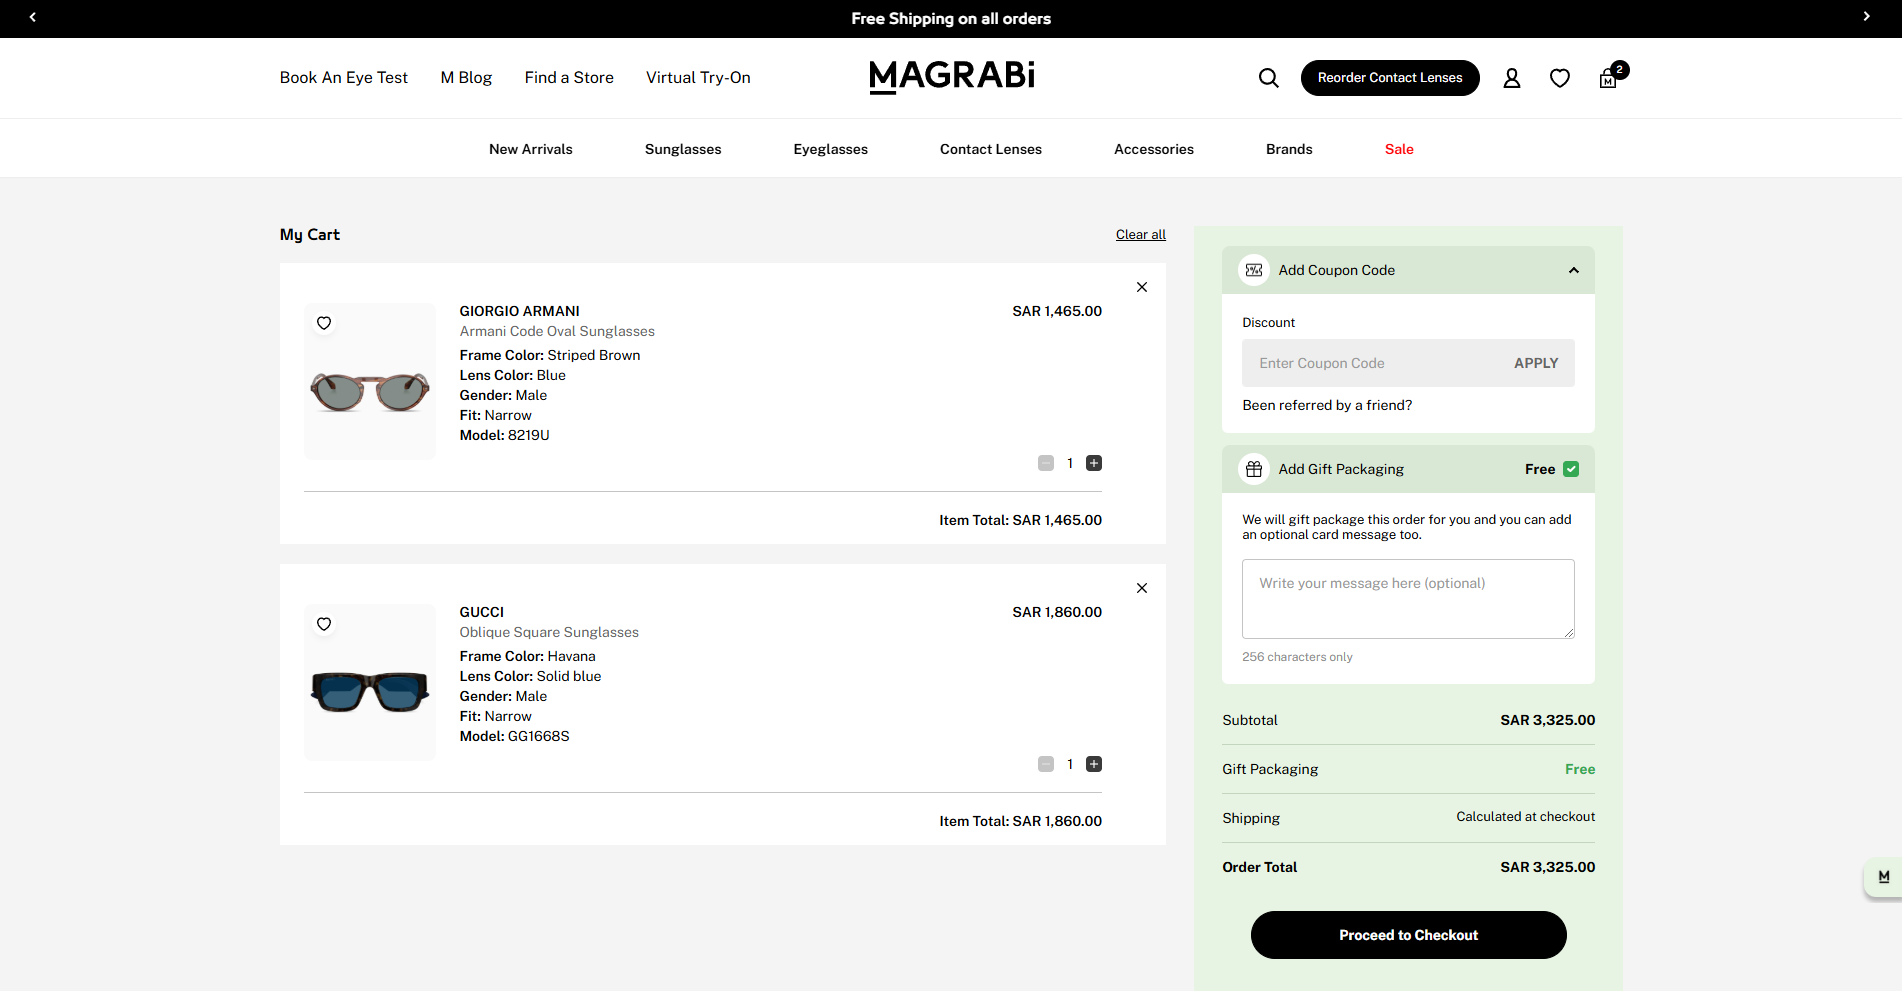This screenshot has height=991, width=1902.
Task: Remove Gucci item from cart
Action: click(1142, 588)
